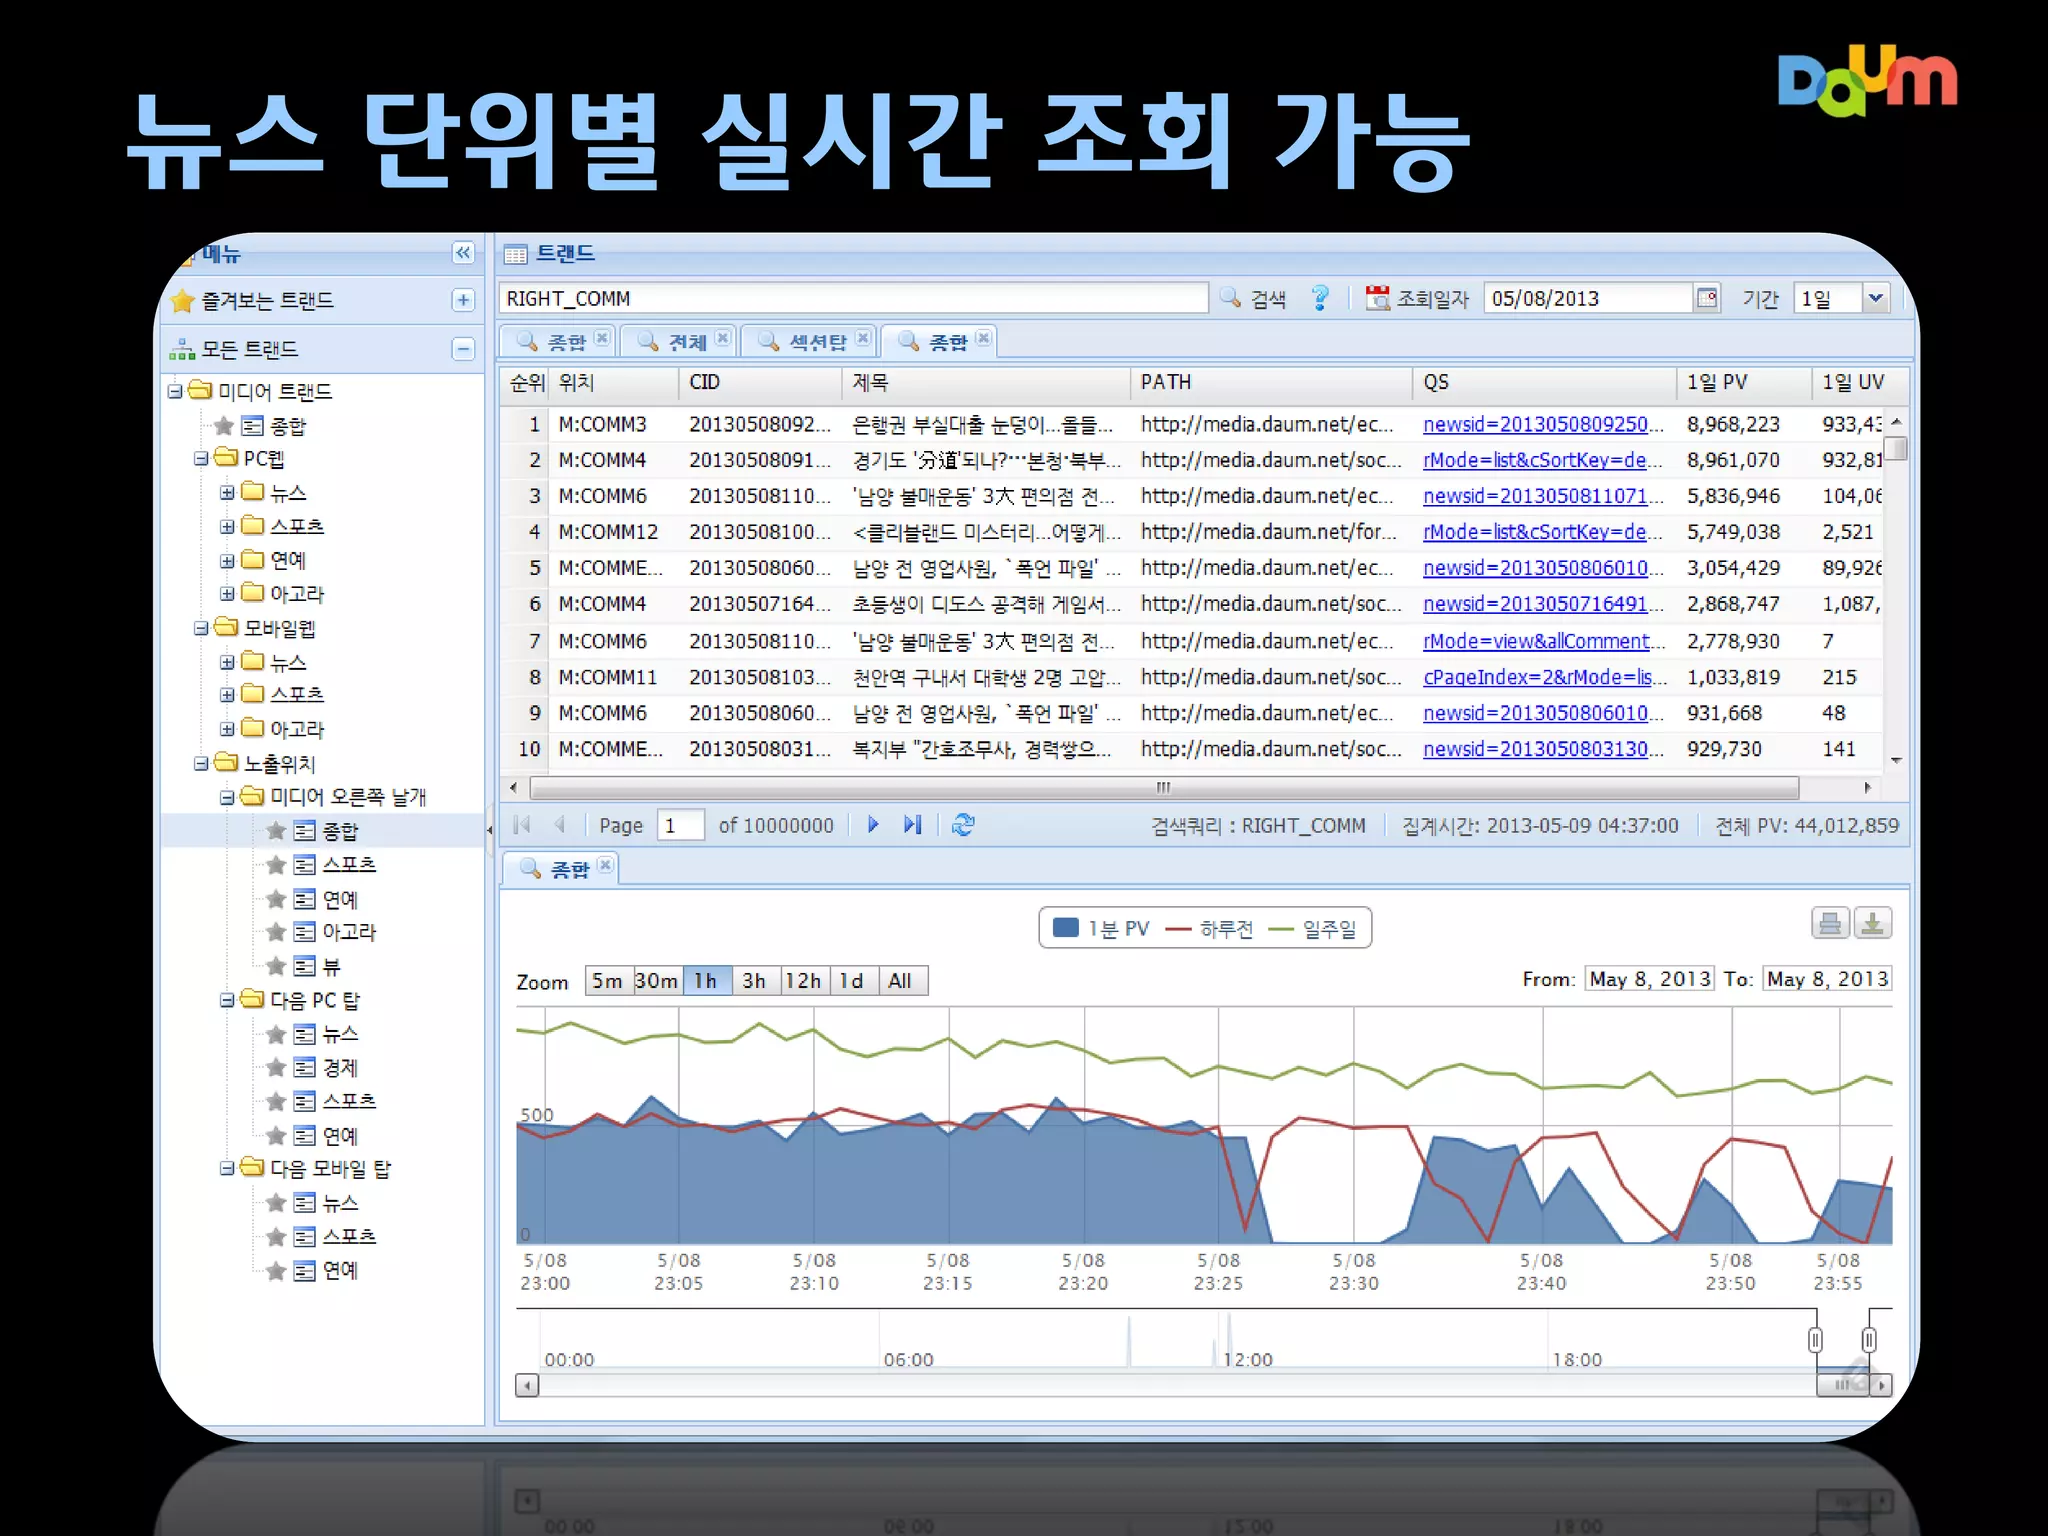The height and width of the screenshot is (1536, 2048).
Task: Click the search magnifier icon next to 검색
Action: [x=1230, y=298]
